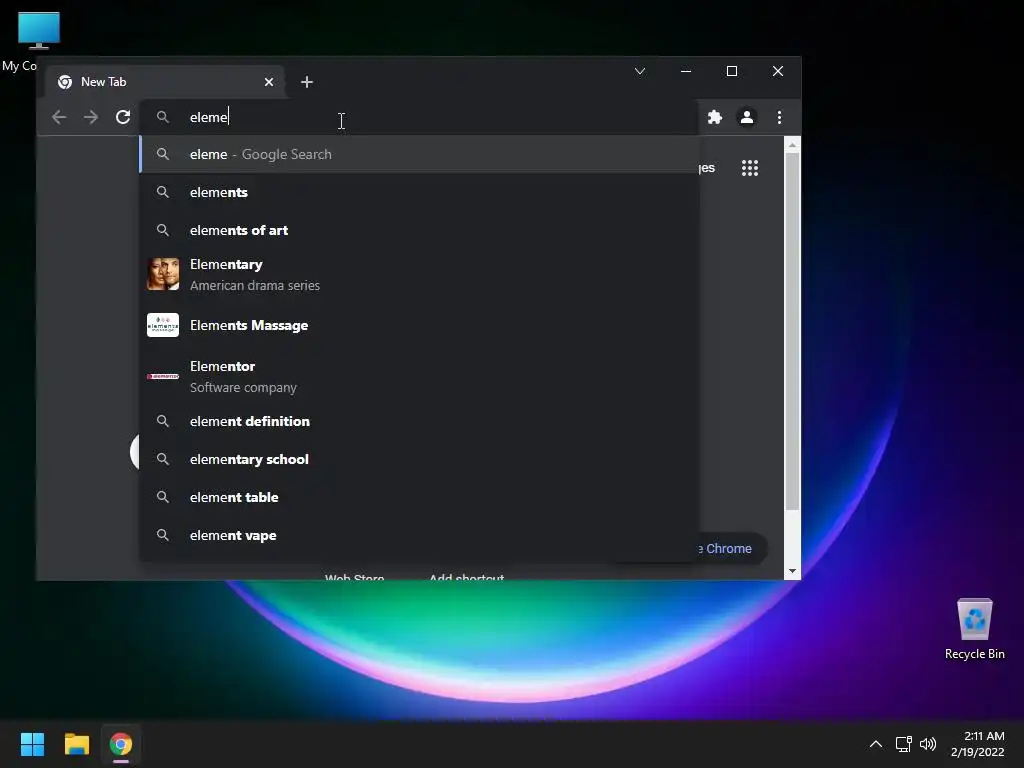Choose 'element definition' suggestion
The width and height of the screenshot is (1024, 768).
419,421
